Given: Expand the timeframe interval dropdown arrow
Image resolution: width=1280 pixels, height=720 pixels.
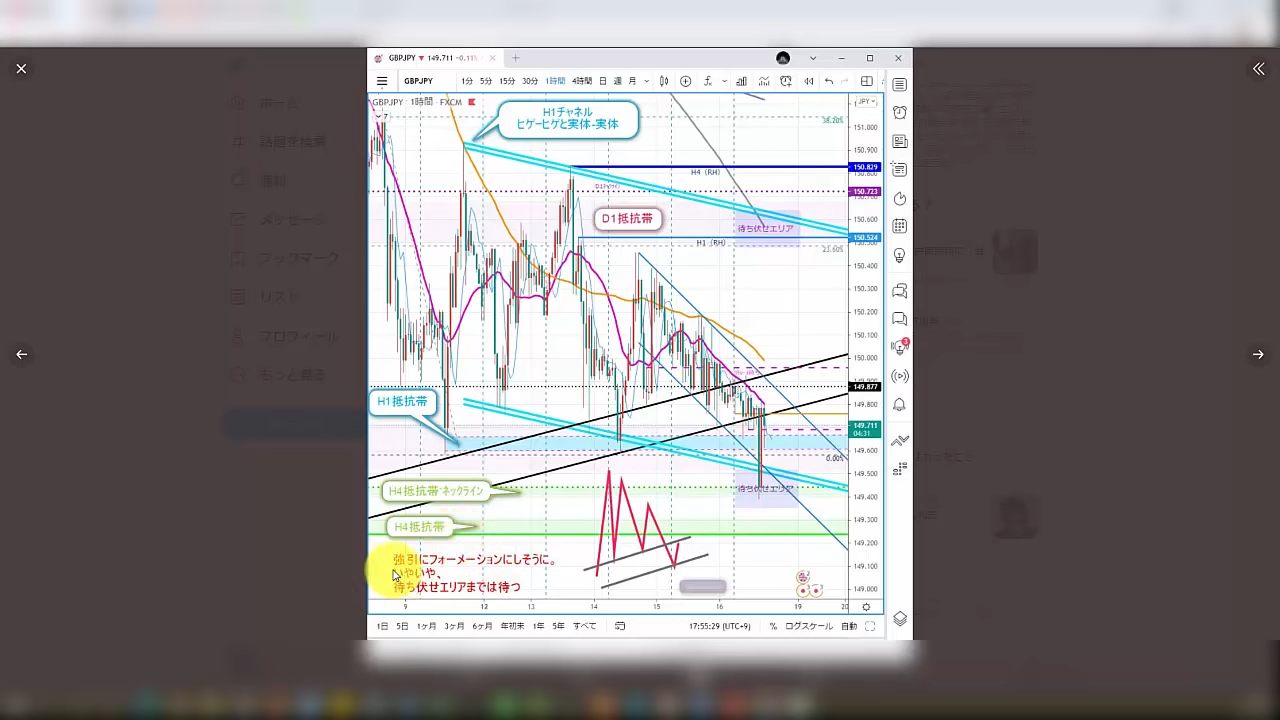Looking at the screenshot, I should 647,81.
